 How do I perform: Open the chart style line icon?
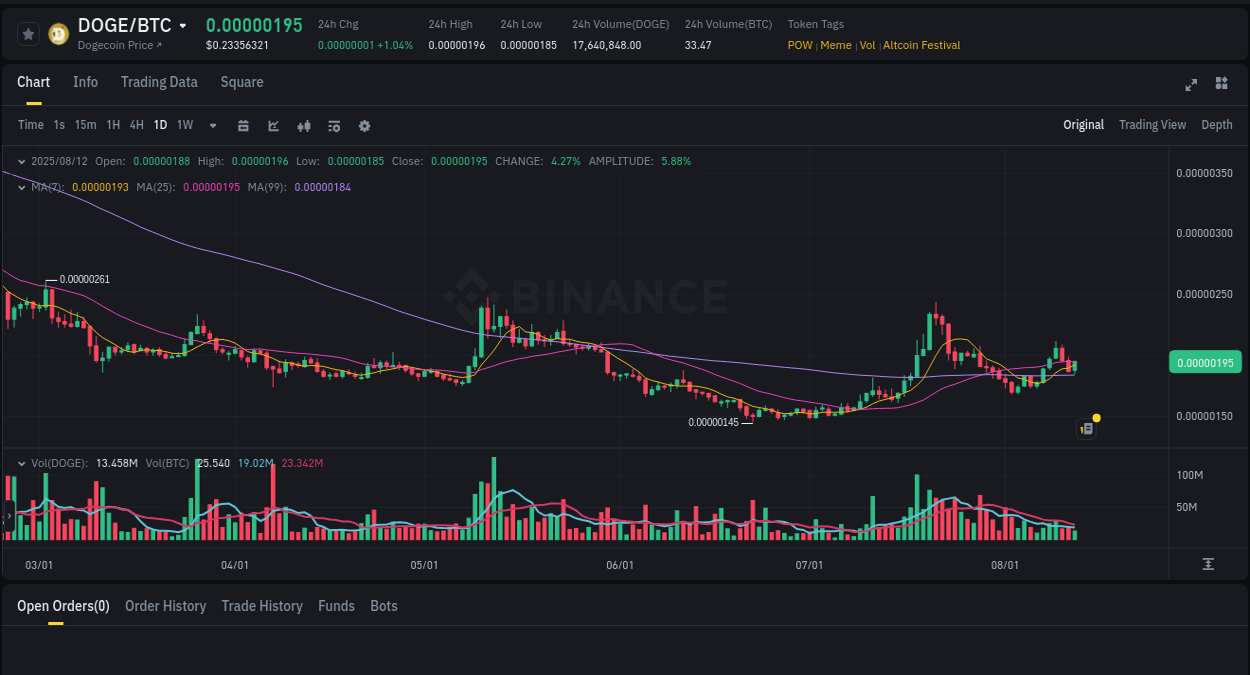point(273,125)
